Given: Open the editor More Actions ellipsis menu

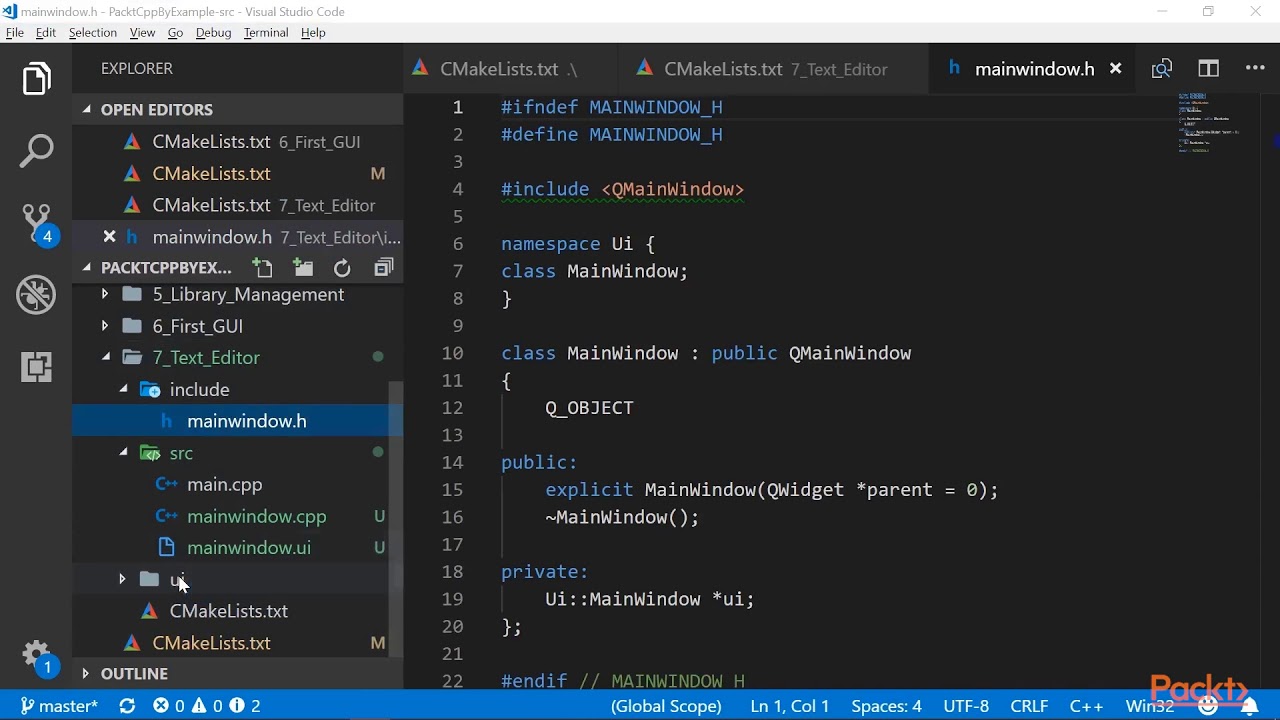Looking at the screenshot, I should (1255, 69).
